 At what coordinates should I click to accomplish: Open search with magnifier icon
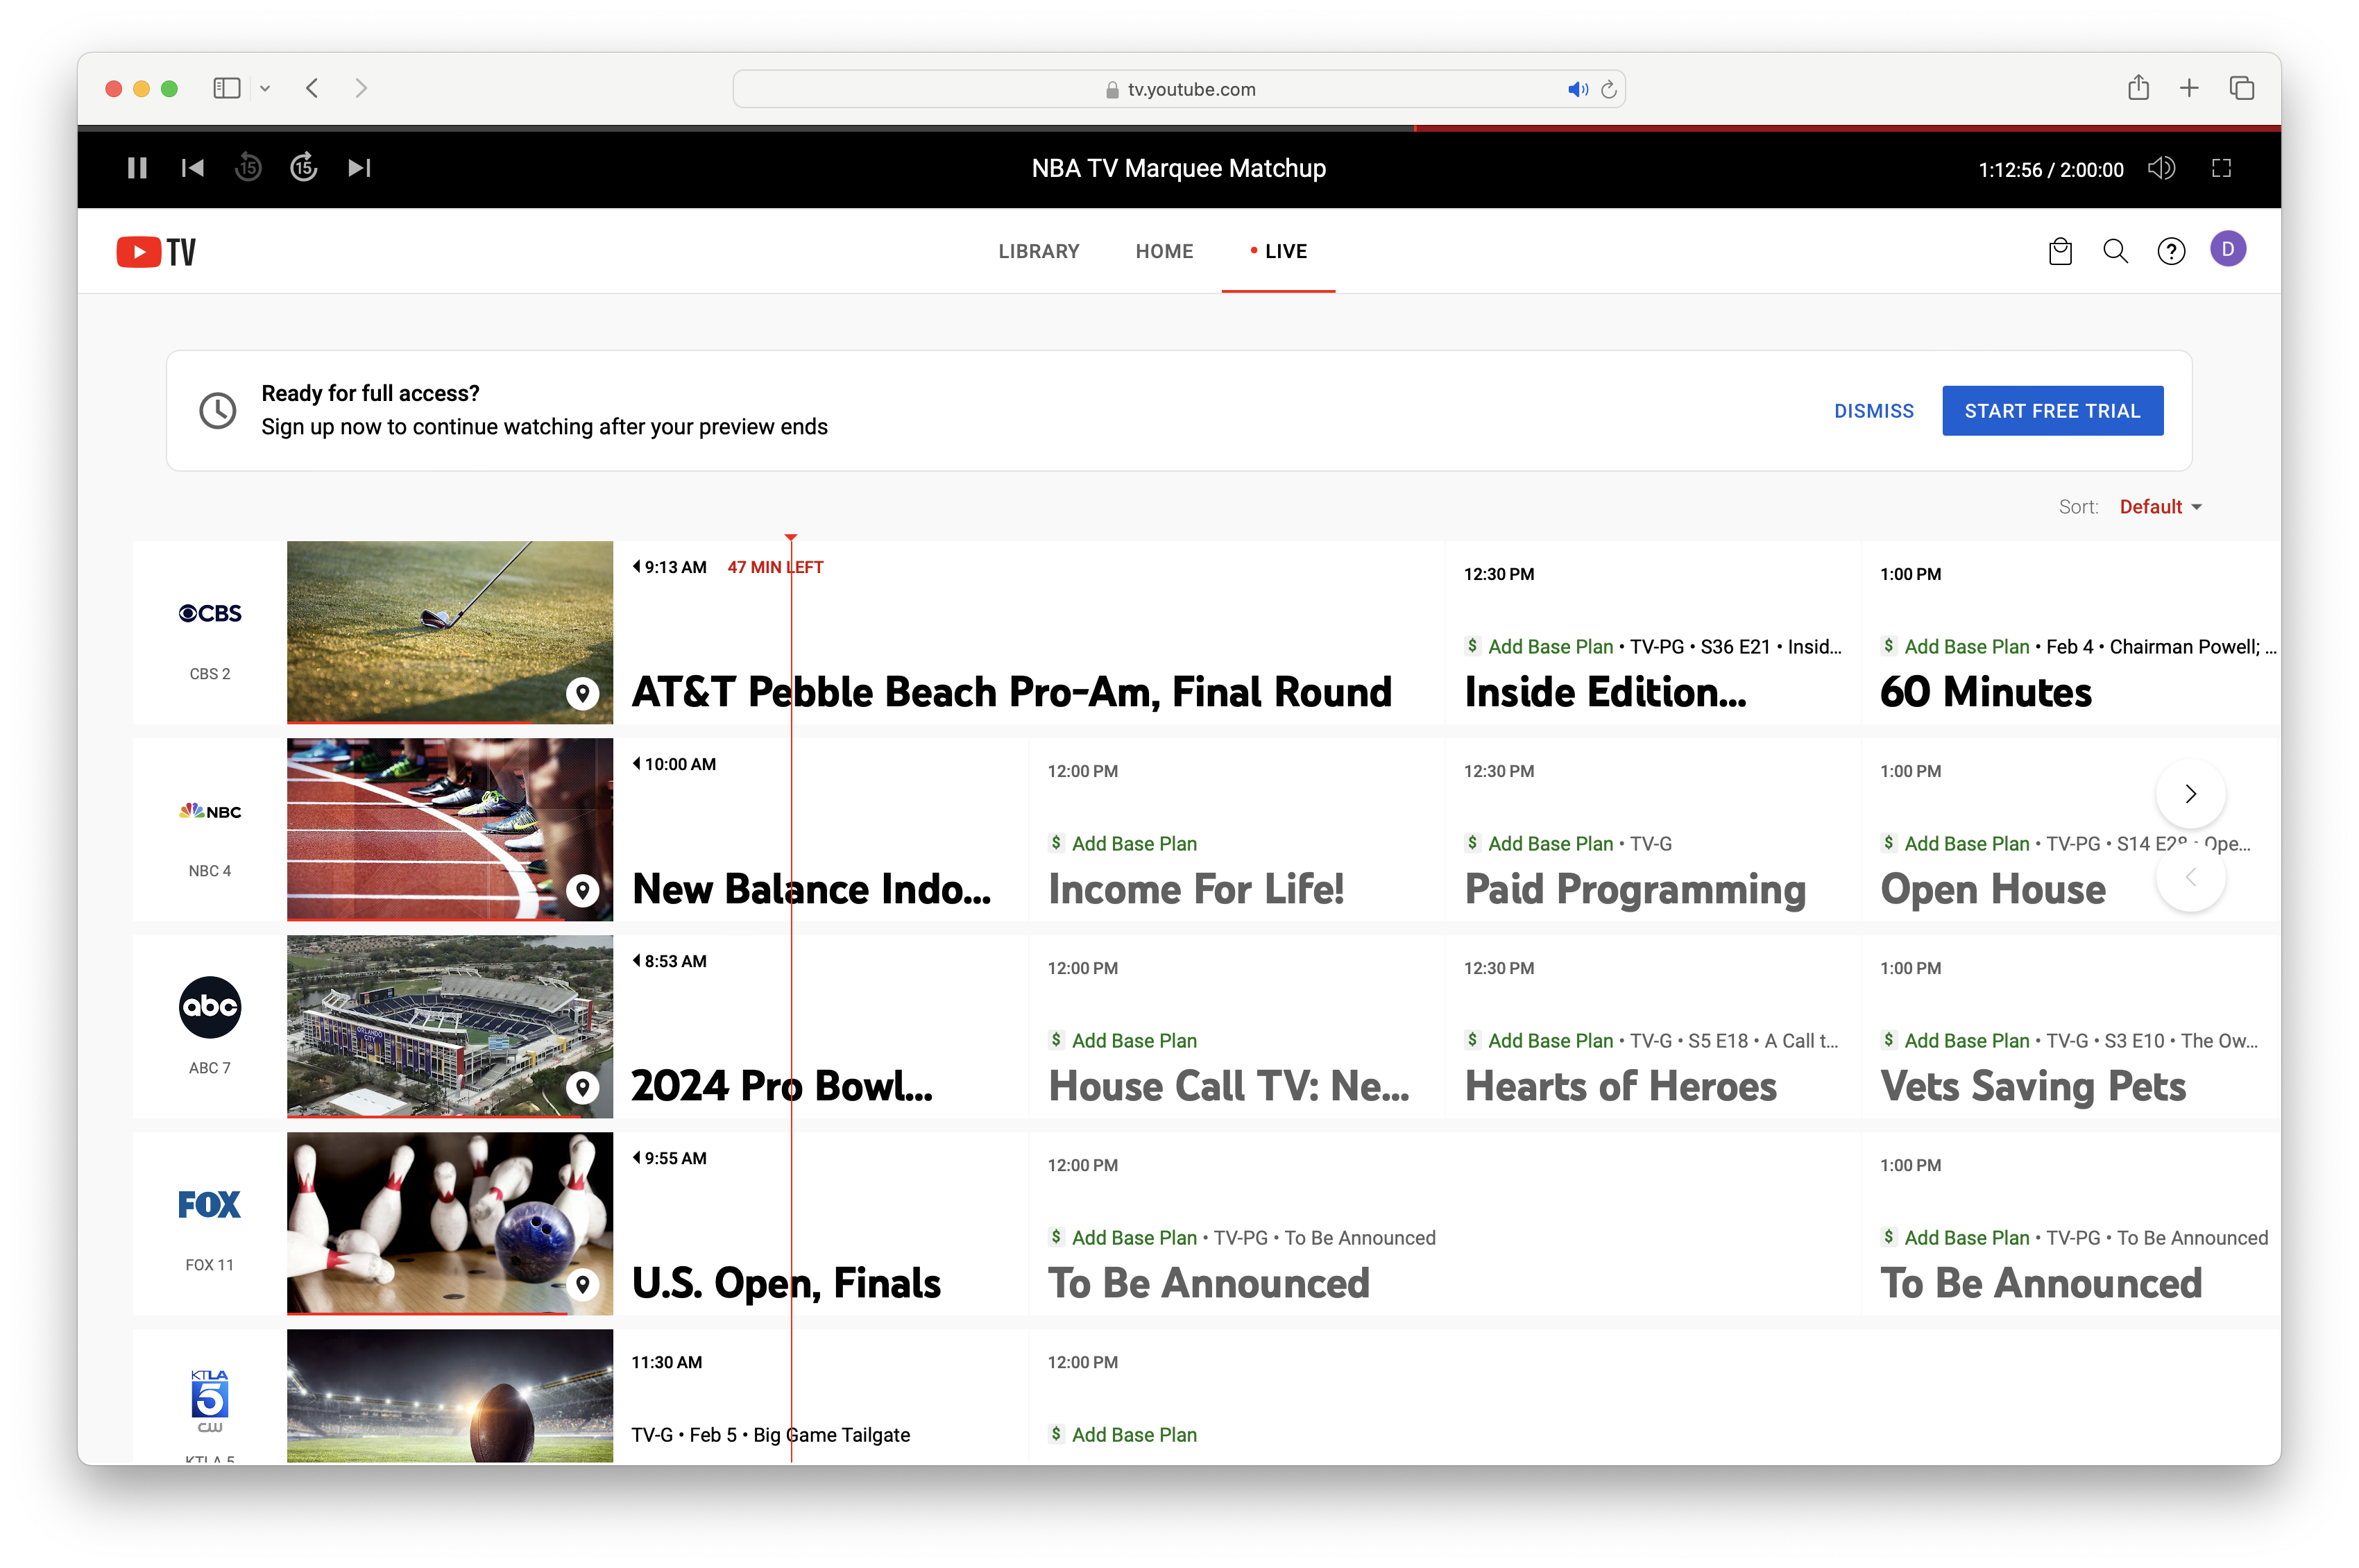tap(2115, 251)
